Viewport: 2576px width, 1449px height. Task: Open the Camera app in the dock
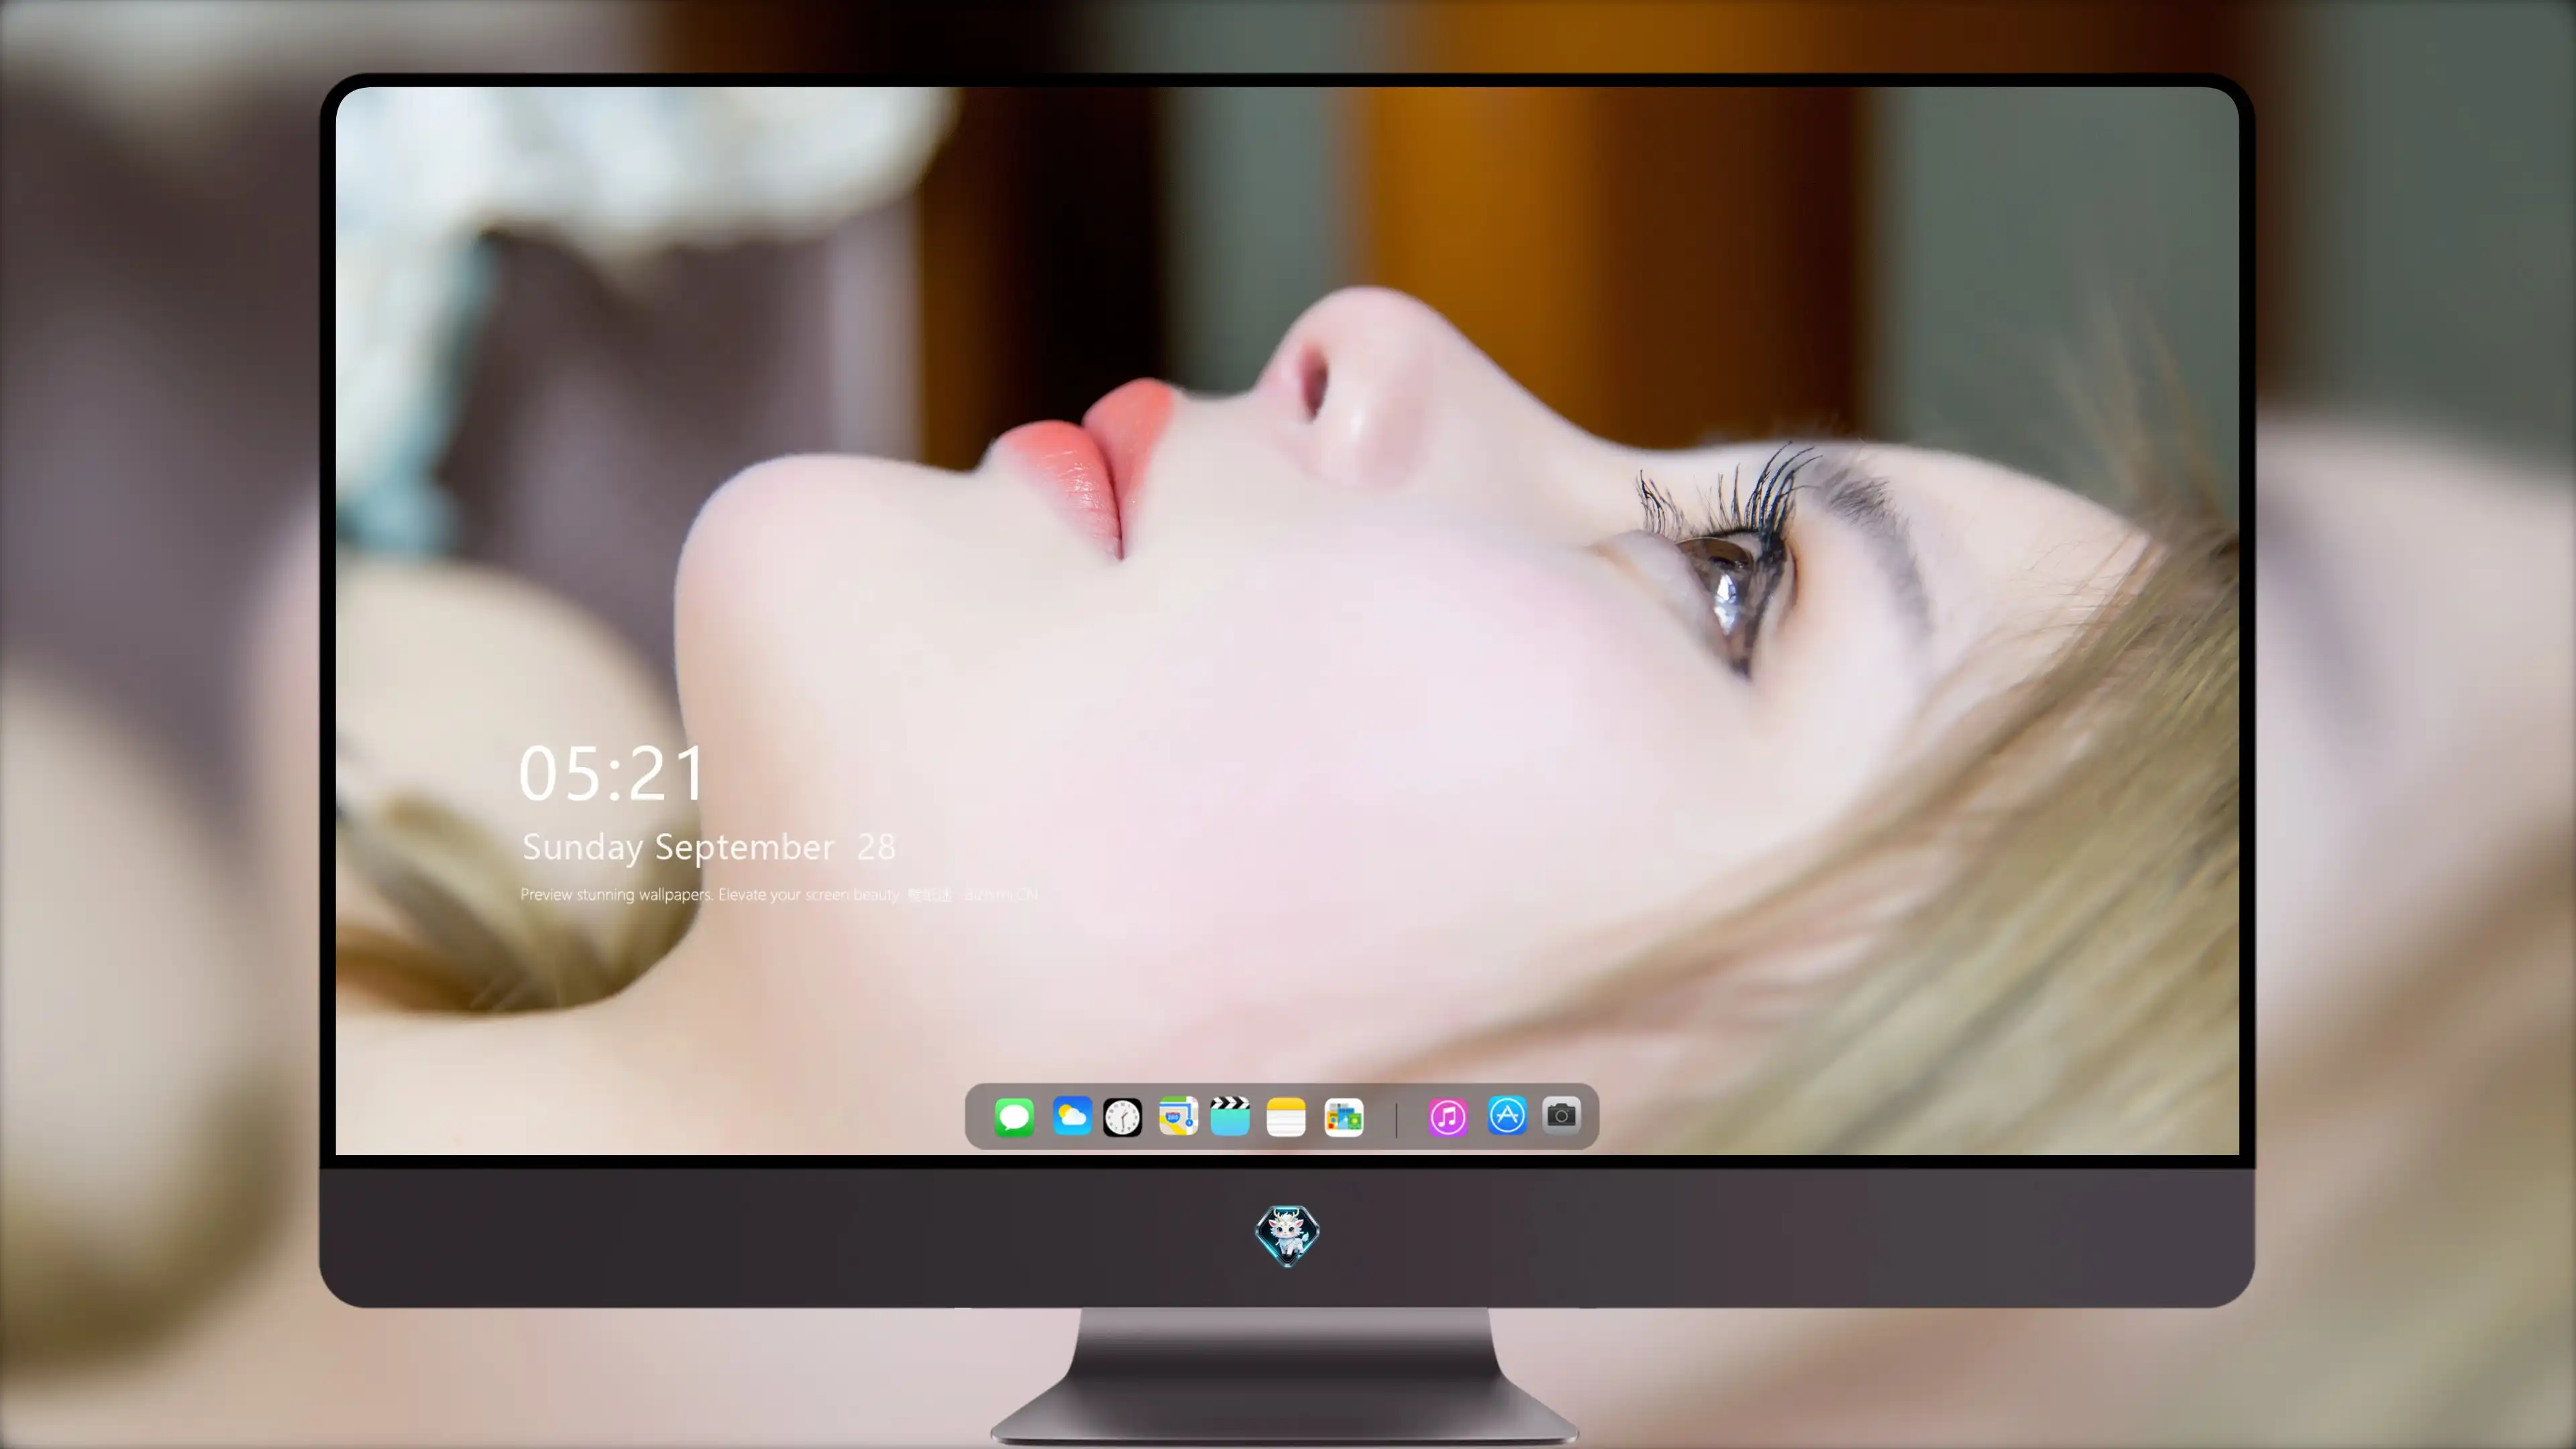(x=1561, y=1115)
